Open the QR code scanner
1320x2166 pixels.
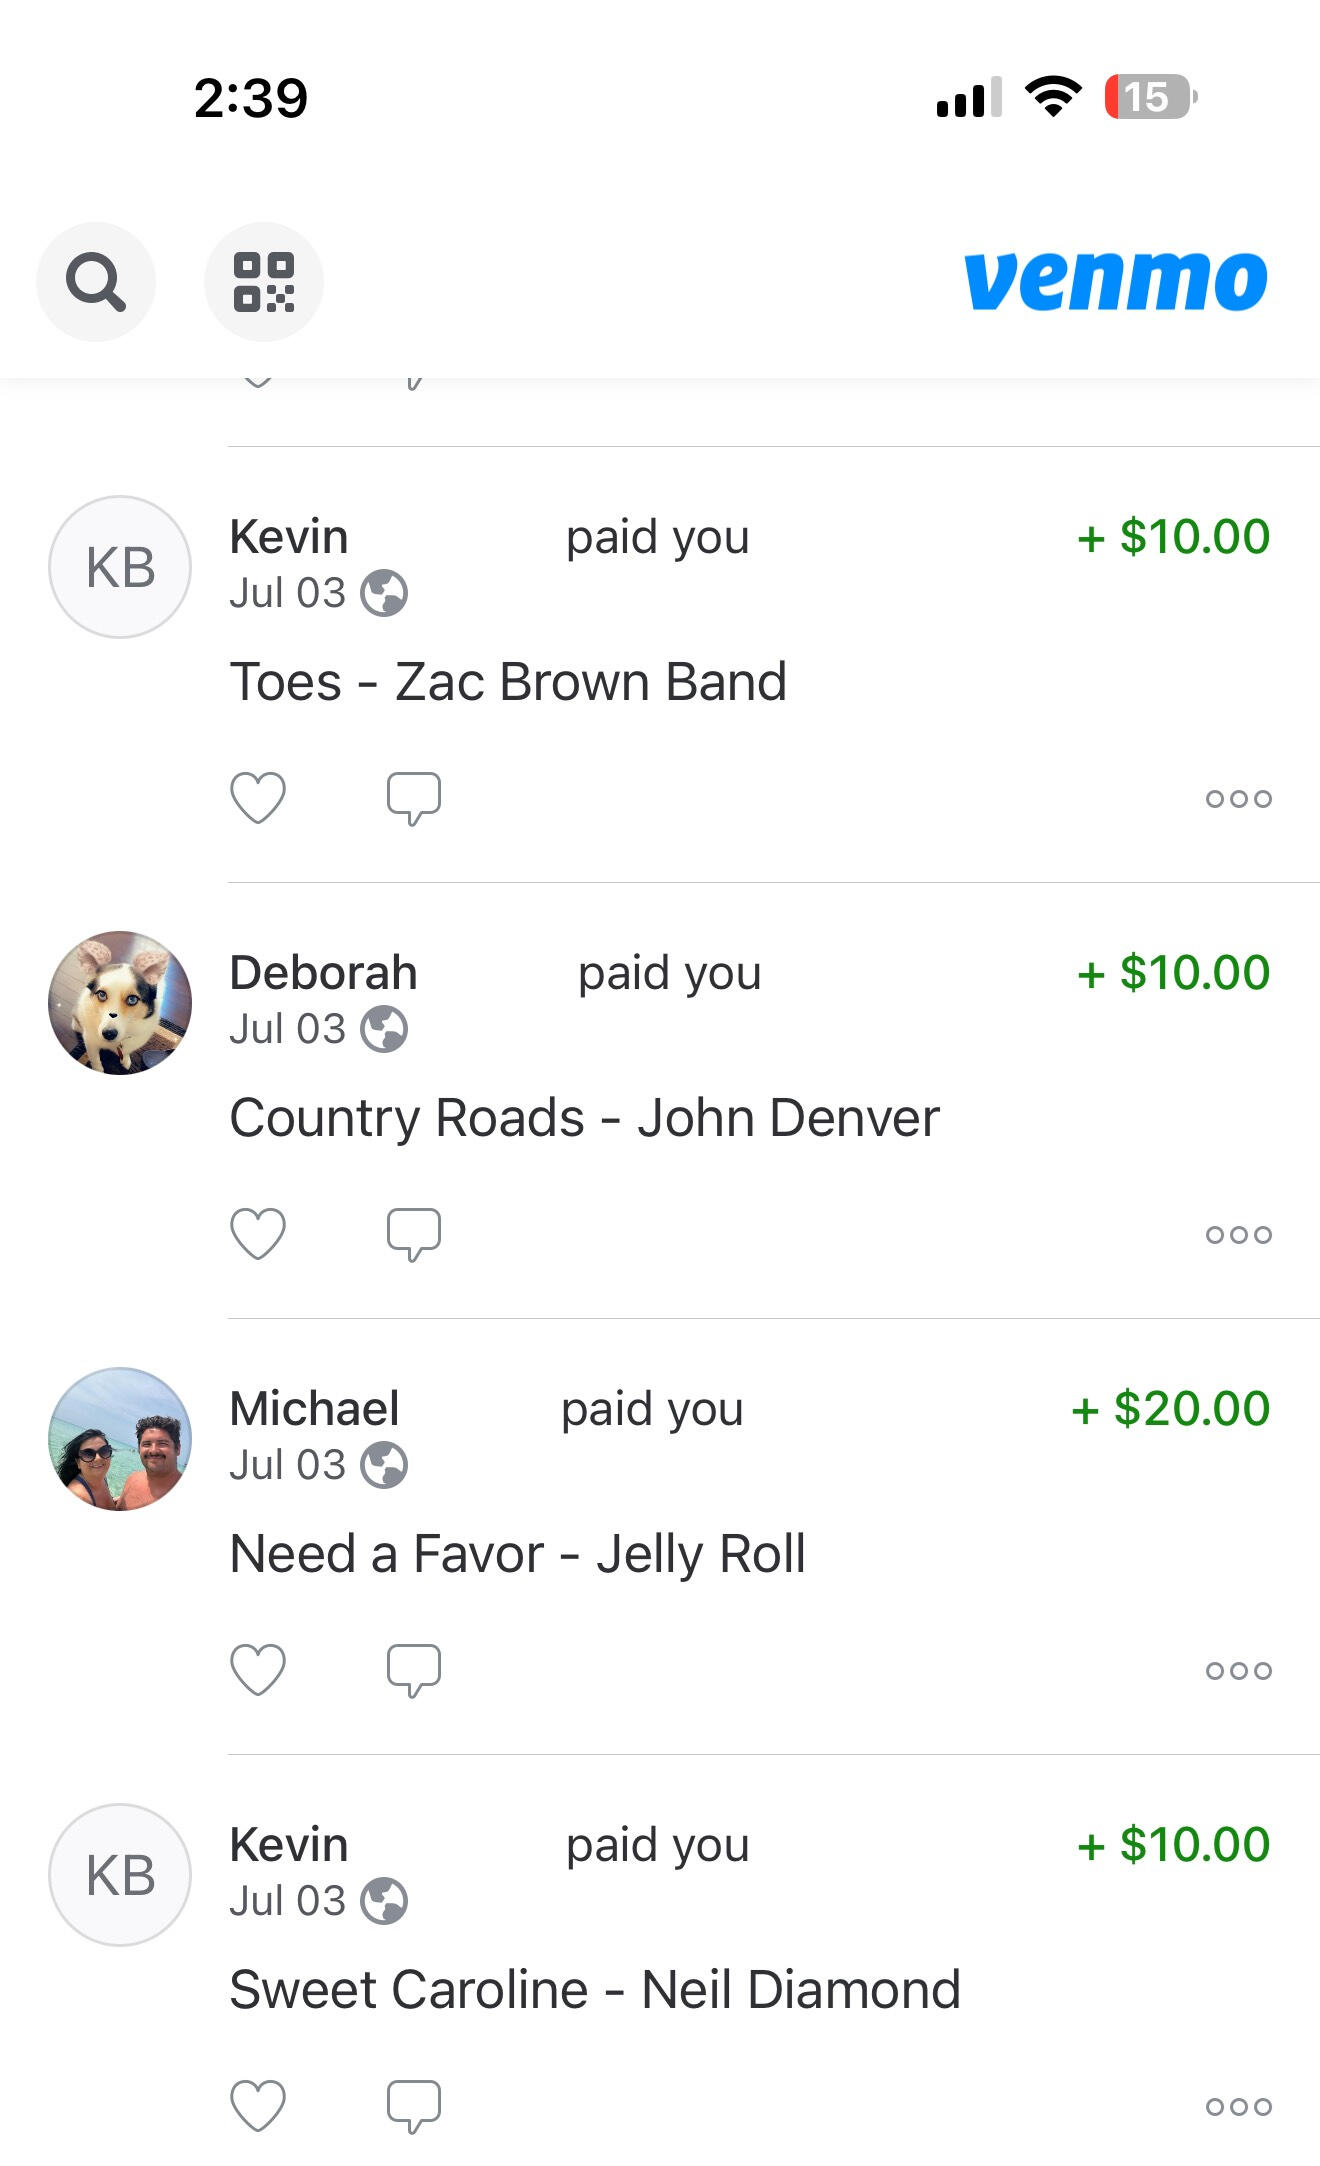pos(264,282)
